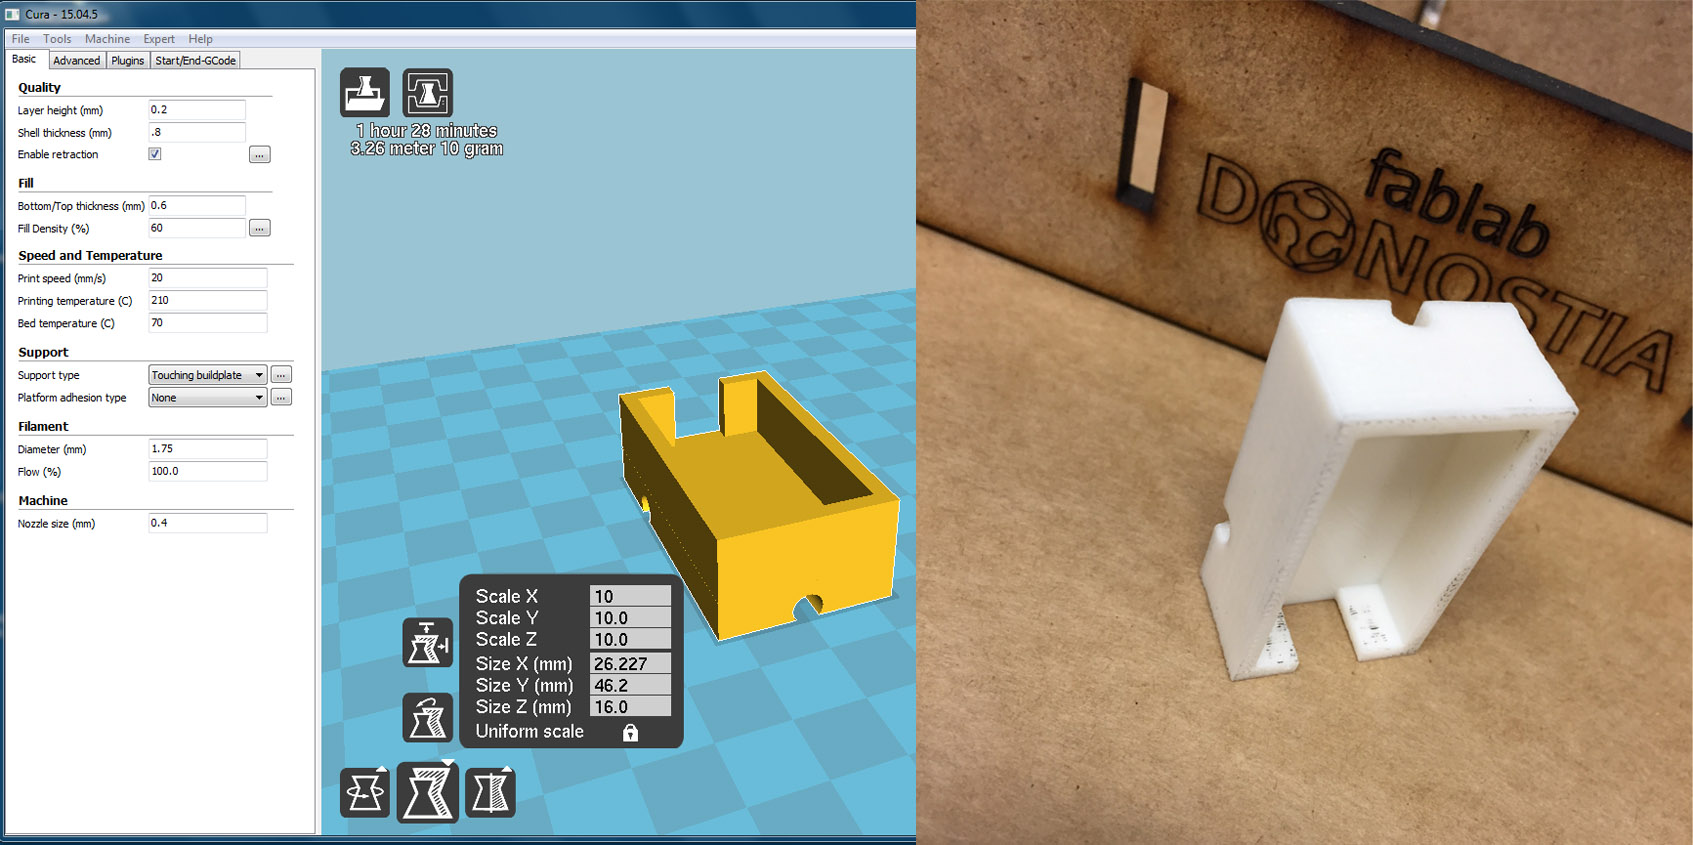Viewport: 1693px width, 845px height.
Task: Expand the Platform adhesion type dropdown
Action: point(208,397)
